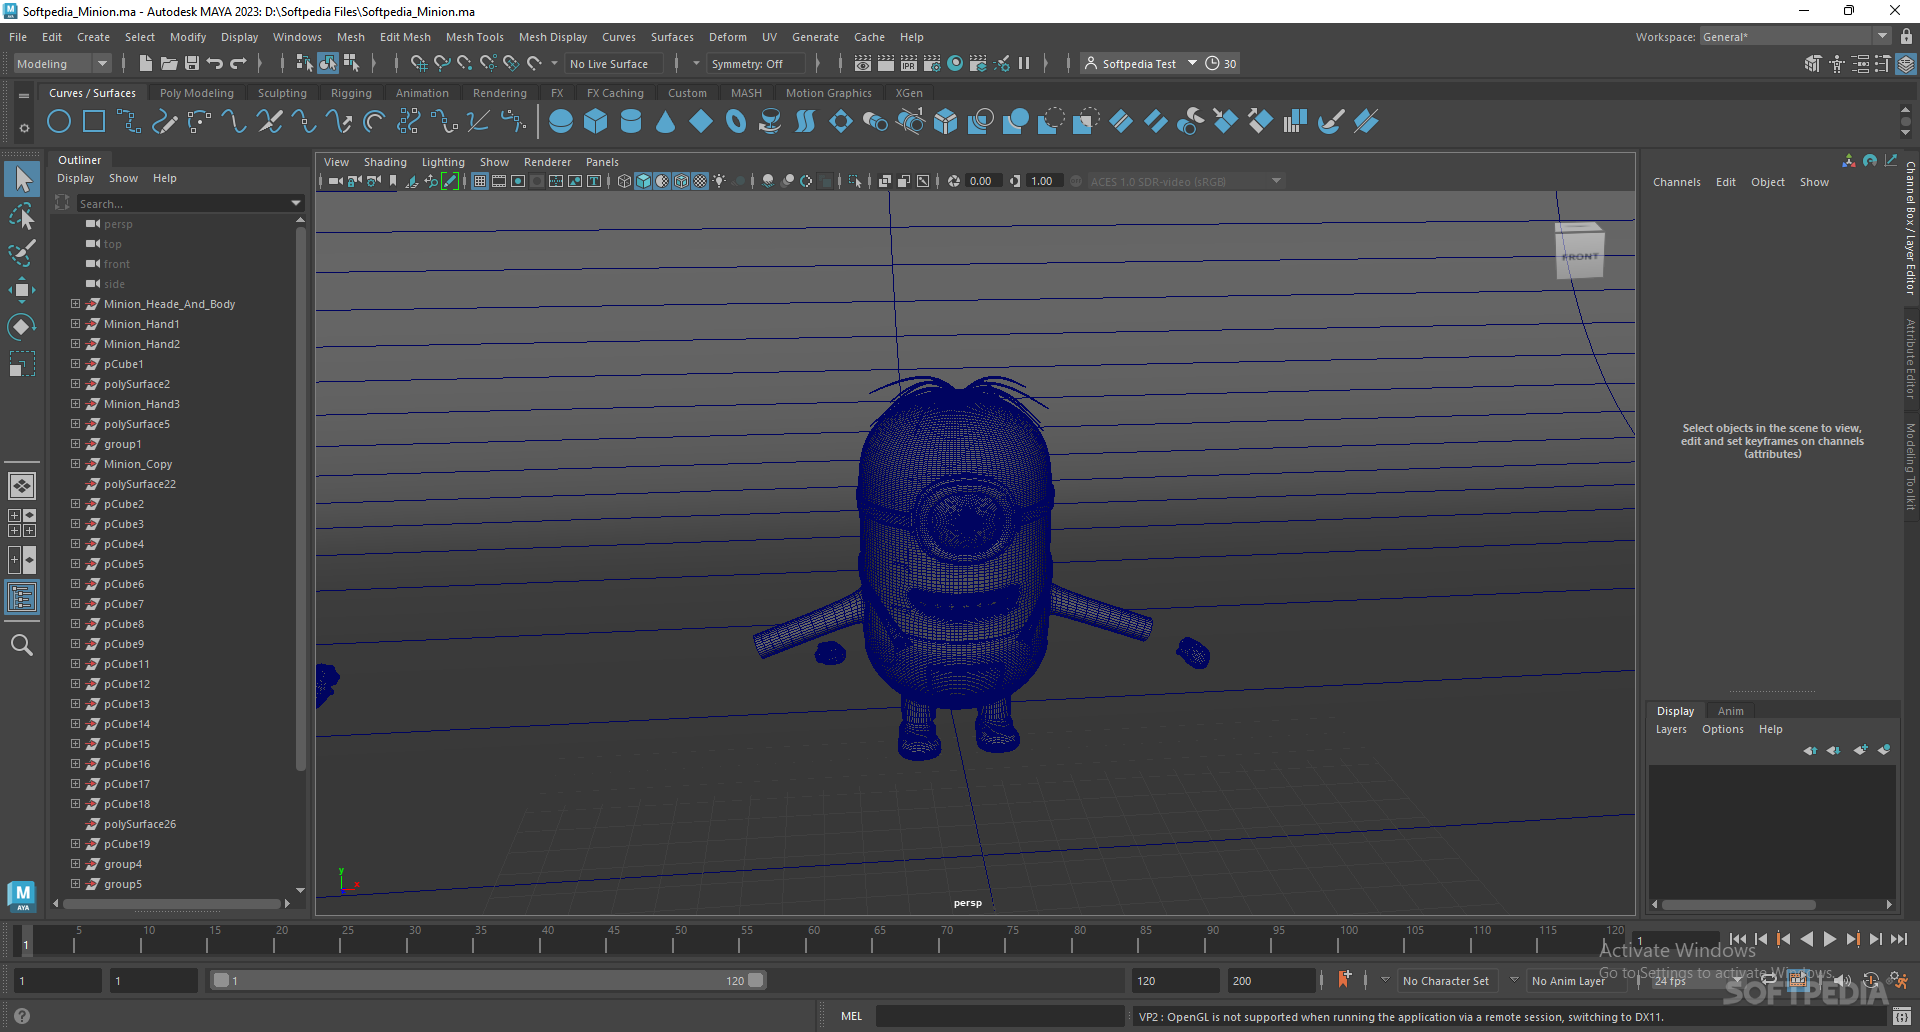
Task: Create a NURBS Torus from shelf
Action: click(x=736, y=122)
